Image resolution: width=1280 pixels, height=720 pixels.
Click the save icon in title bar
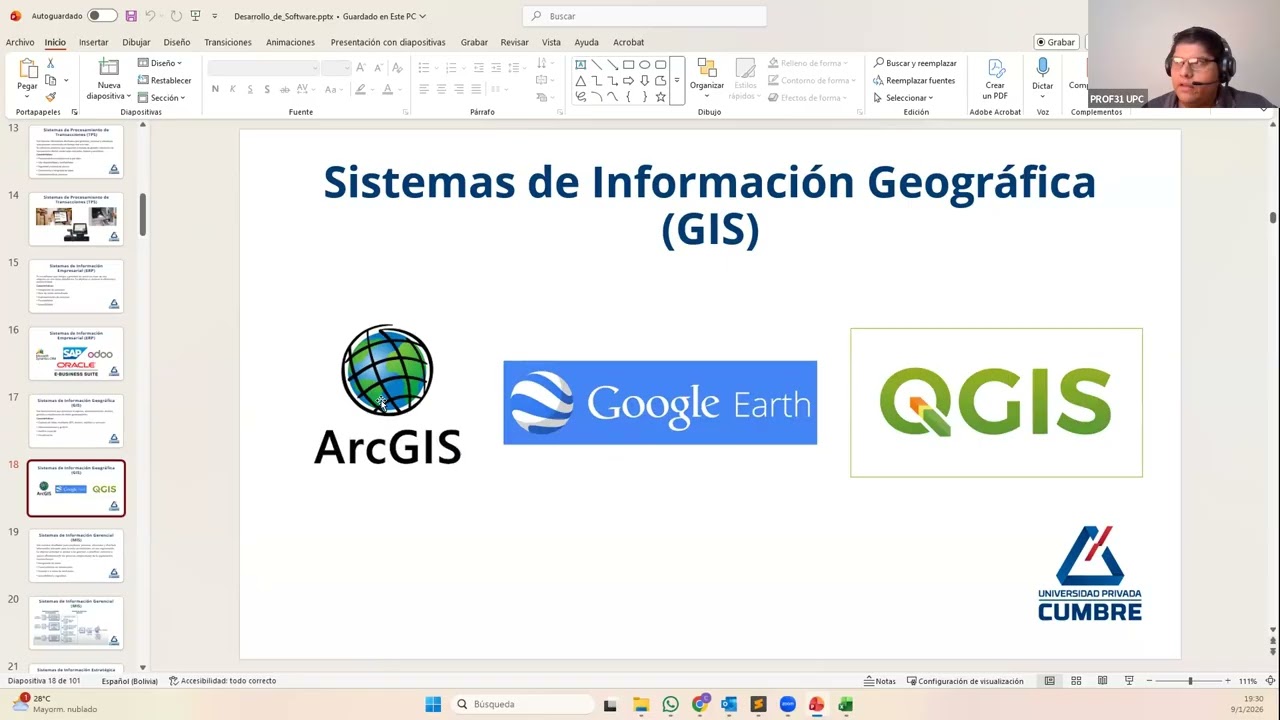coord(131,16)
